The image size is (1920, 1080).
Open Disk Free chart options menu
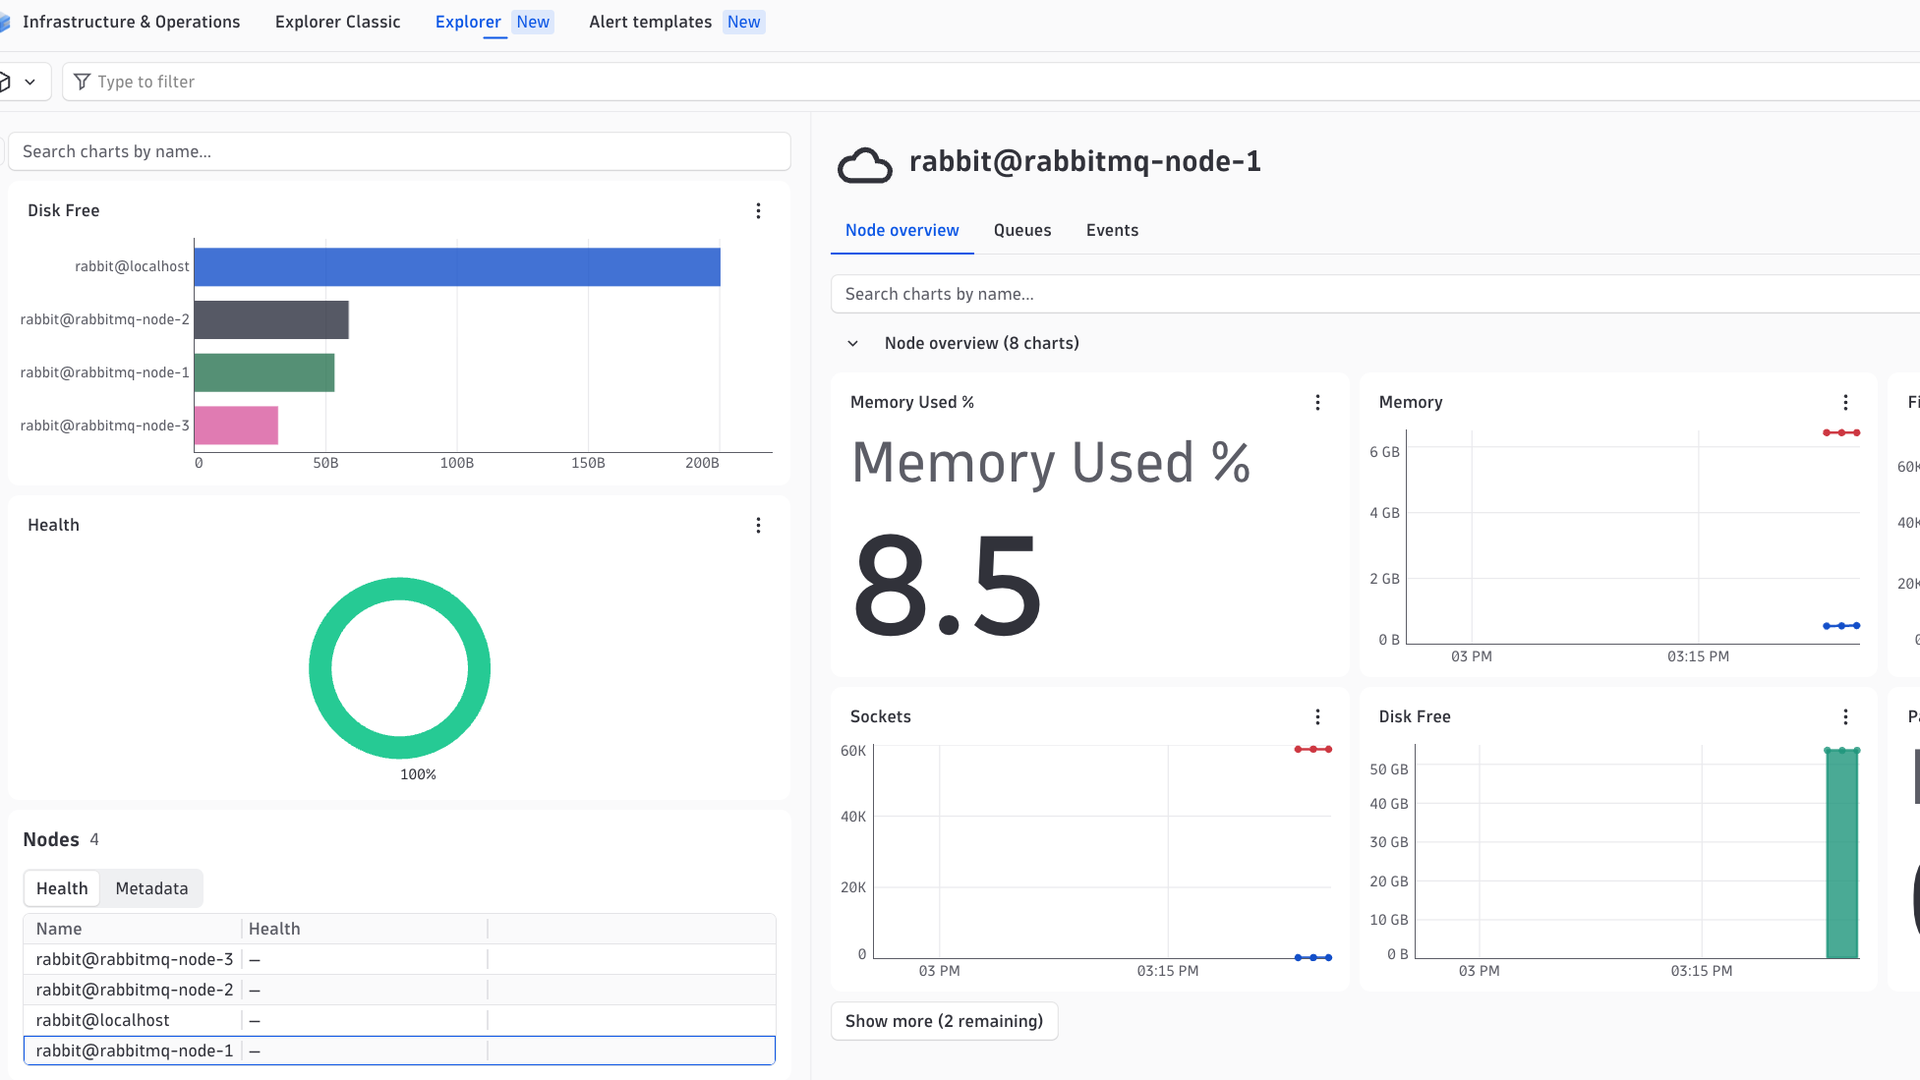click(758, 211)
